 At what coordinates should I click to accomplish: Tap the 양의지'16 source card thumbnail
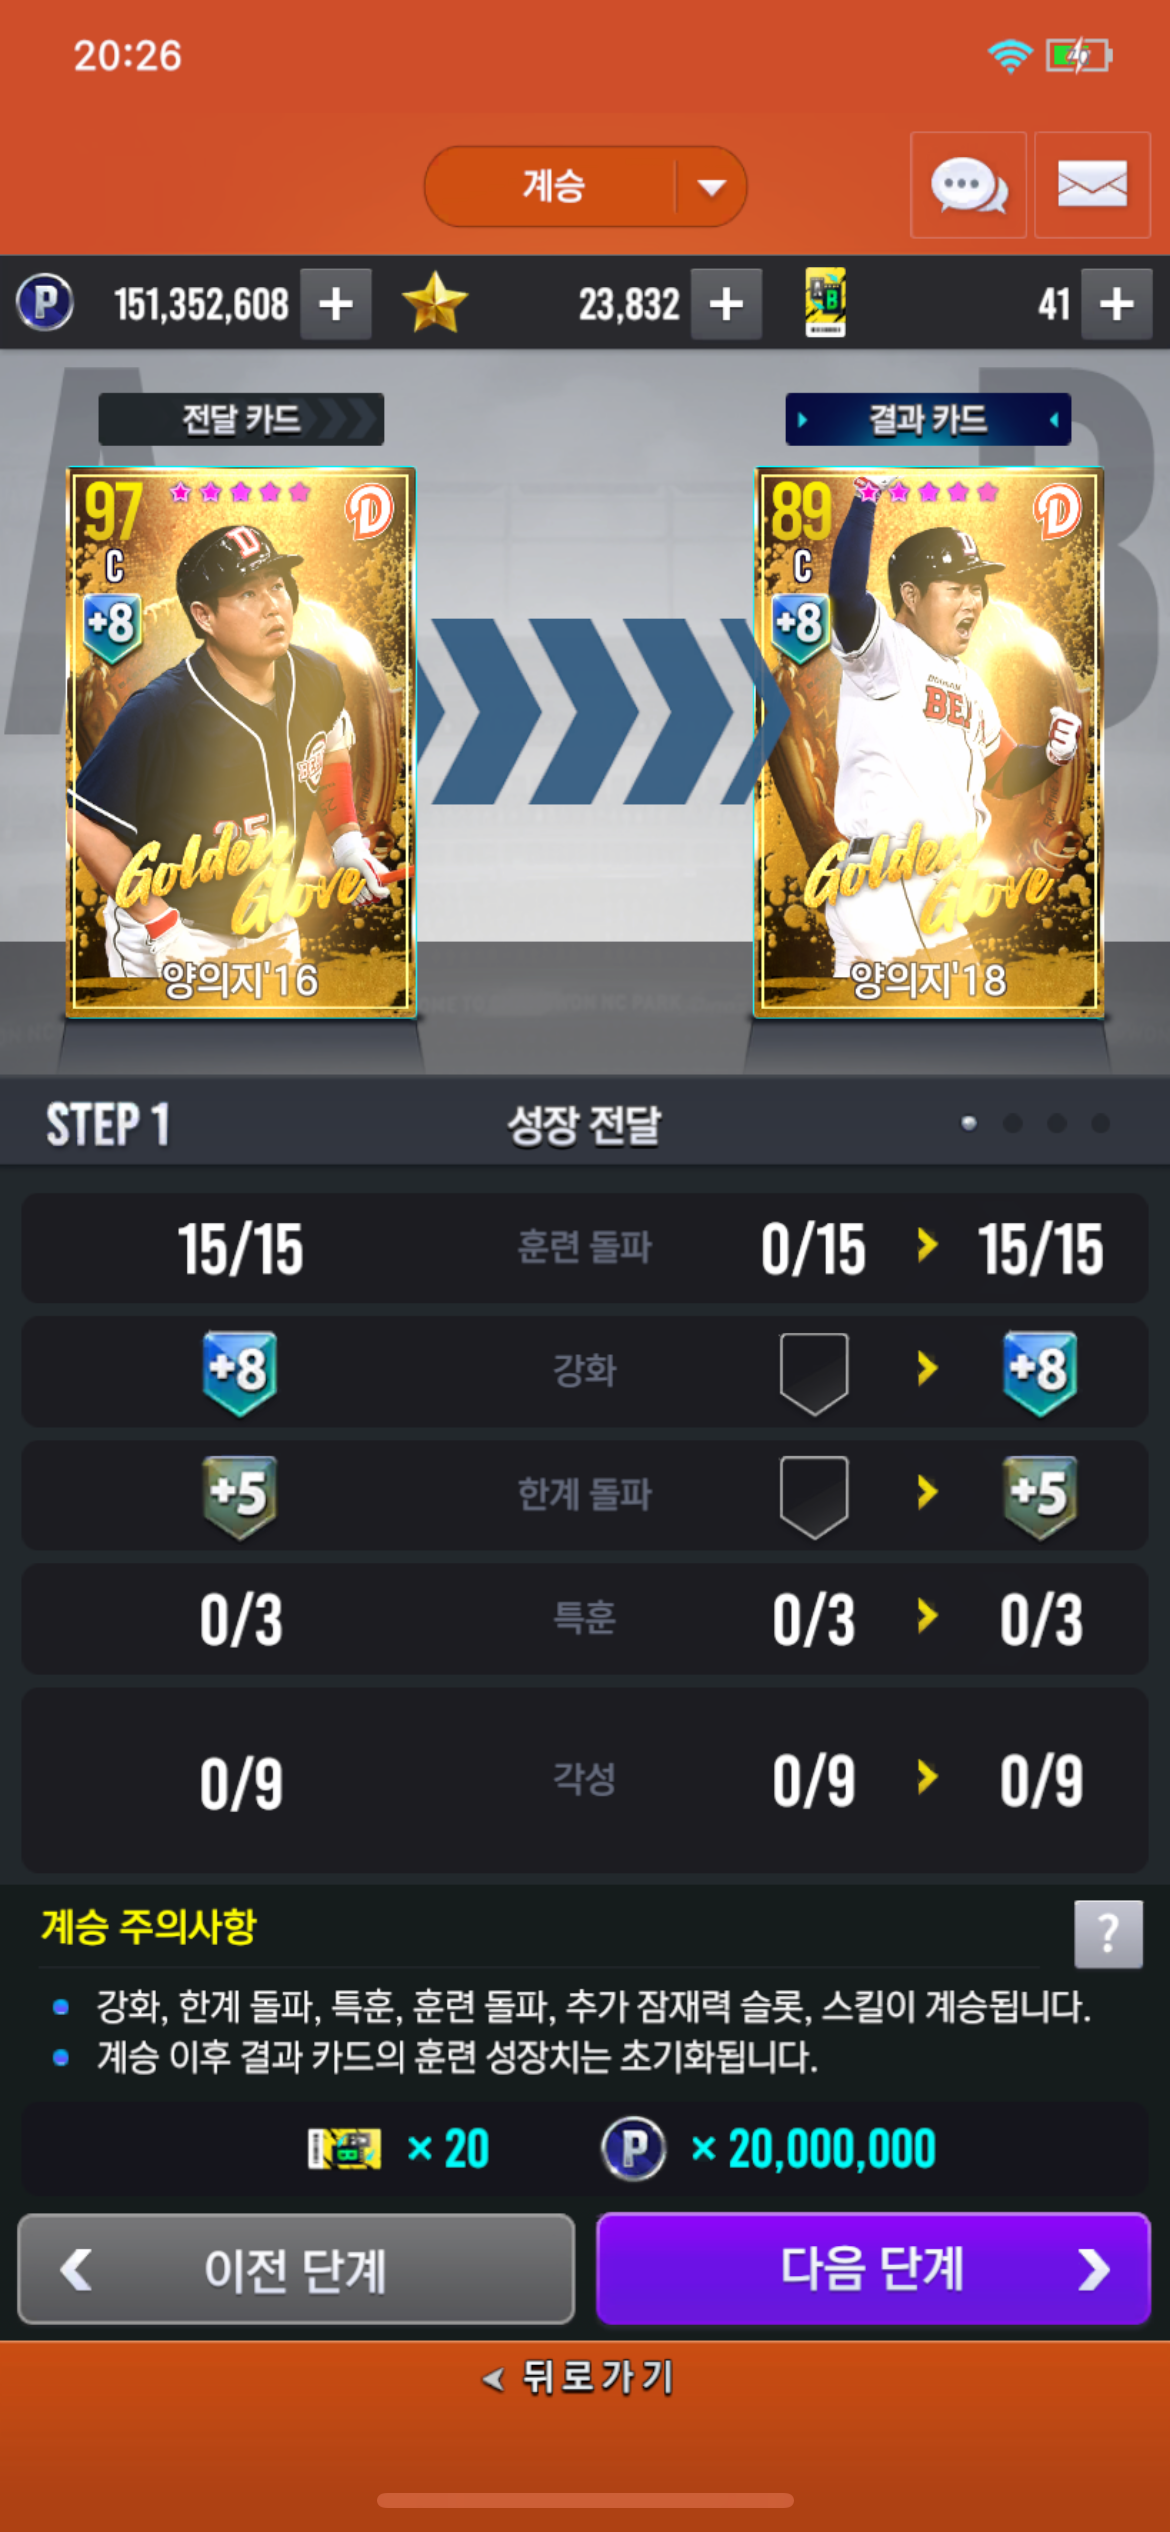[241, 742]
